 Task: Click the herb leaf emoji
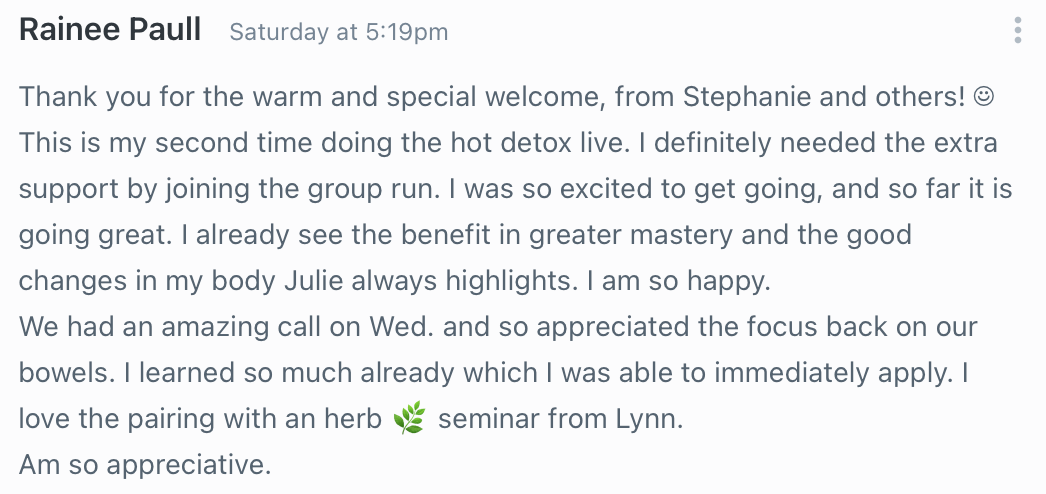[x=409, y=420]
